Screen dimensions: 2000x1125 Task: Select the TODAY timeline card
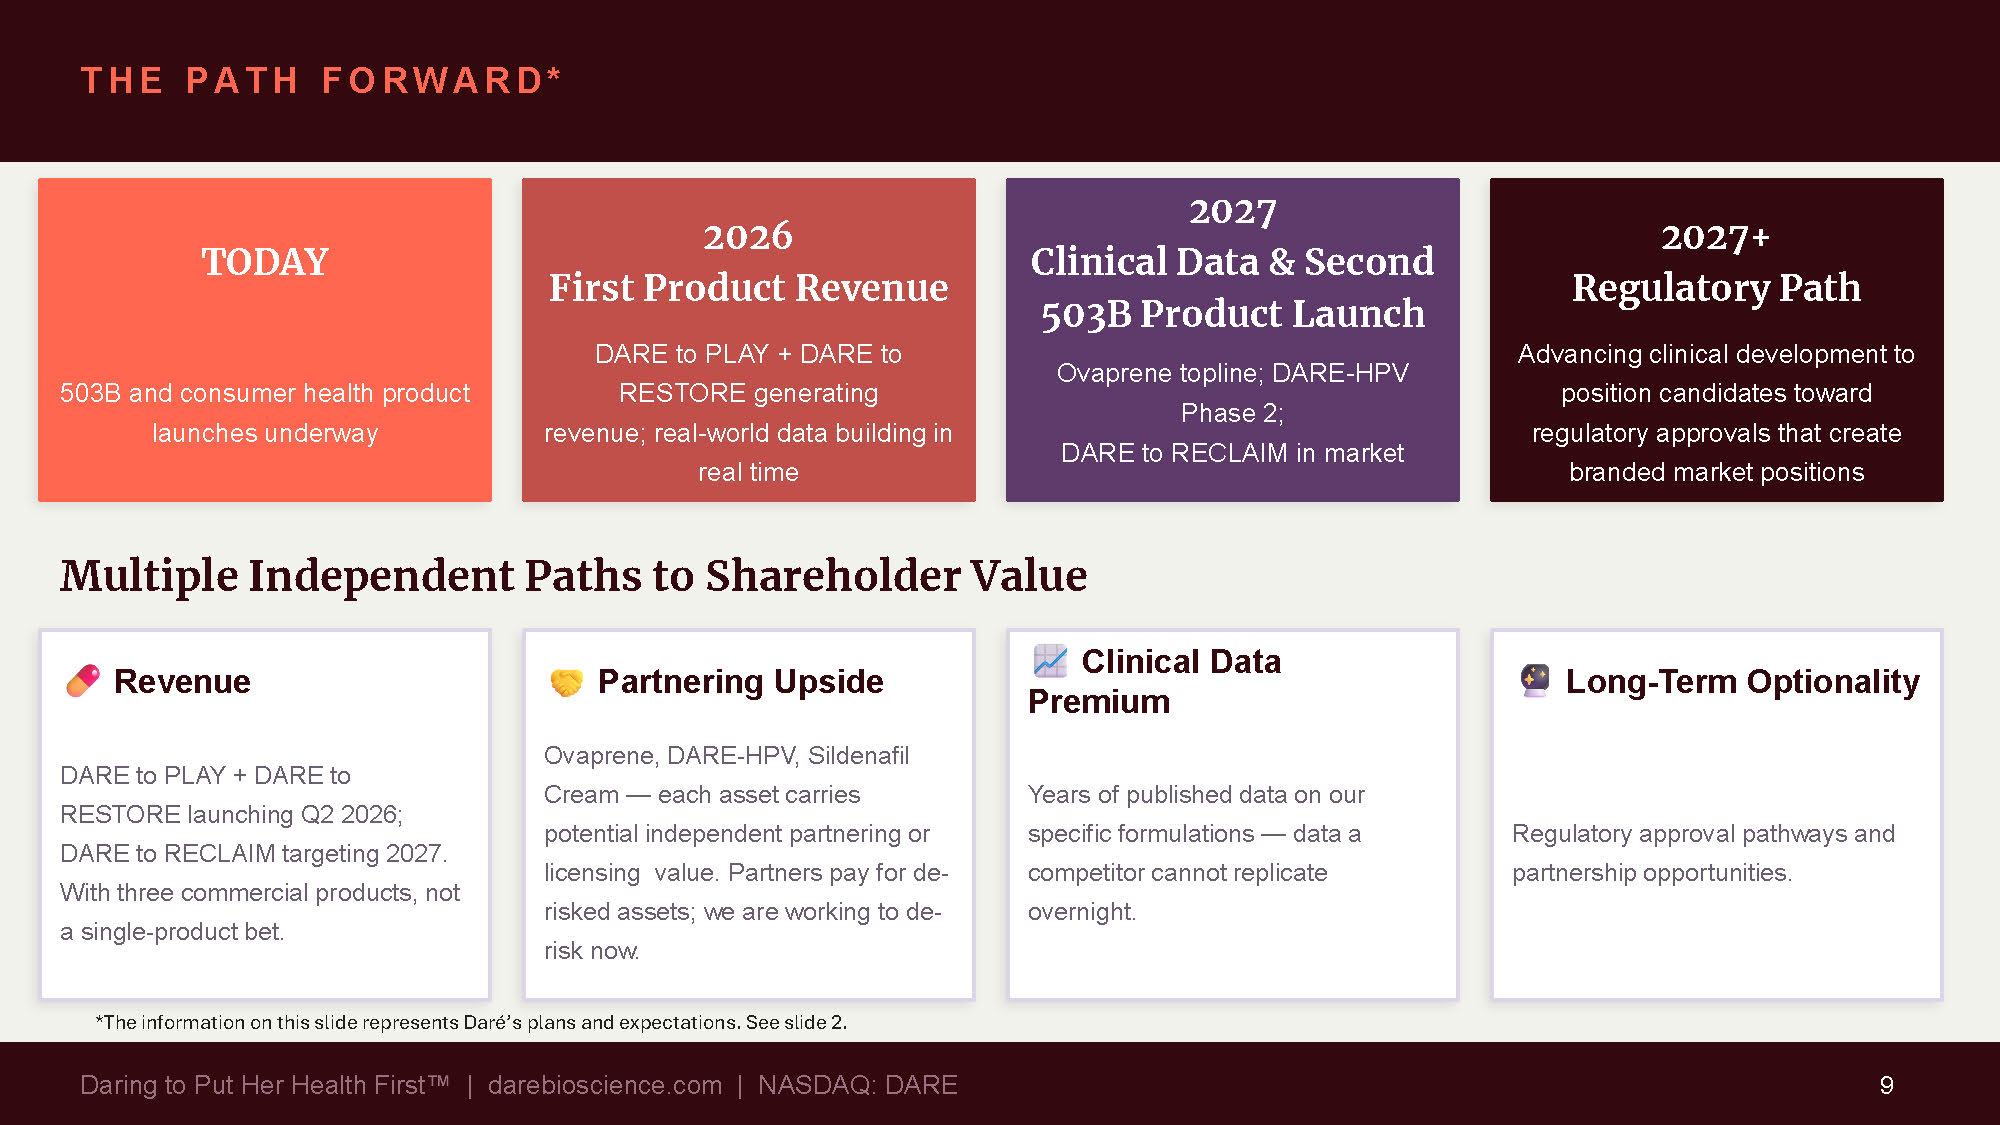pyautogui.click(x=265, y=340)
